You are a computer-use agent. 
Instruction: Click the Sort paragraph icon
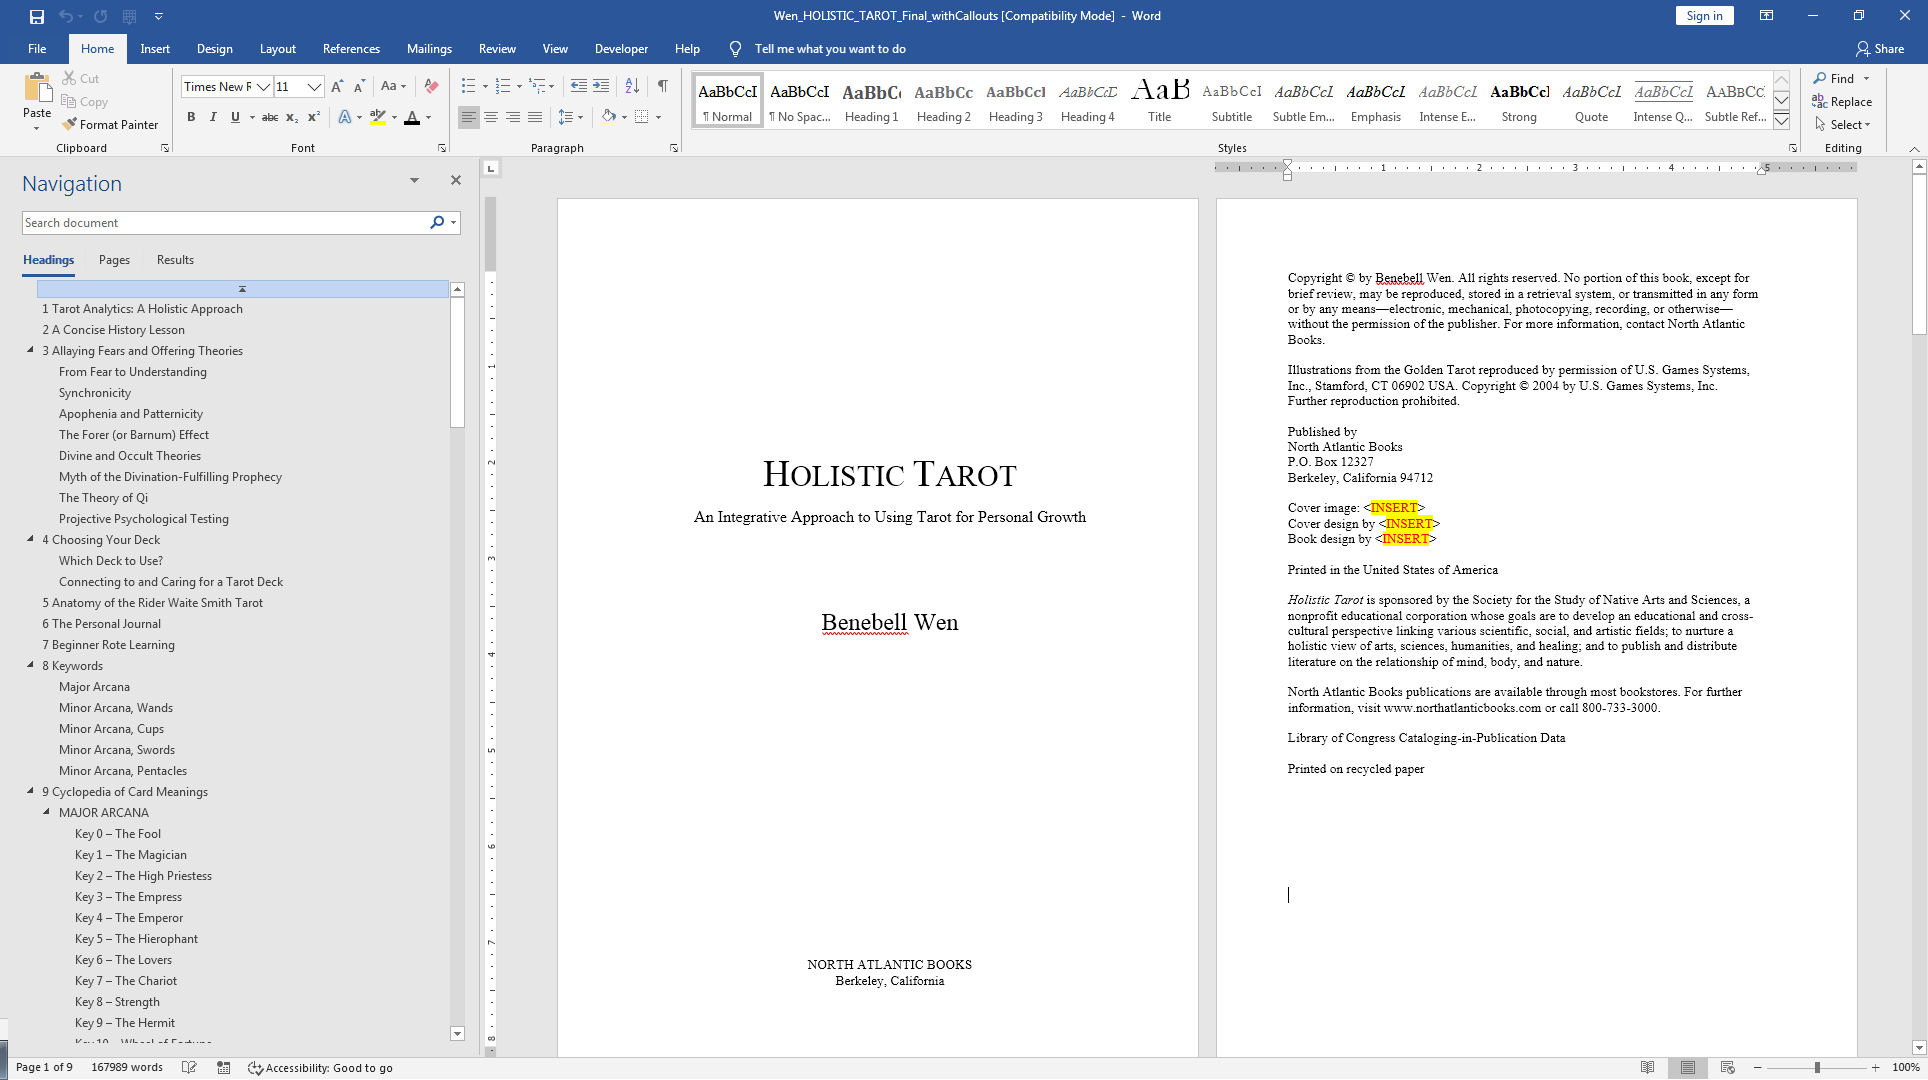pyautogui.click(x=632, y=86)
